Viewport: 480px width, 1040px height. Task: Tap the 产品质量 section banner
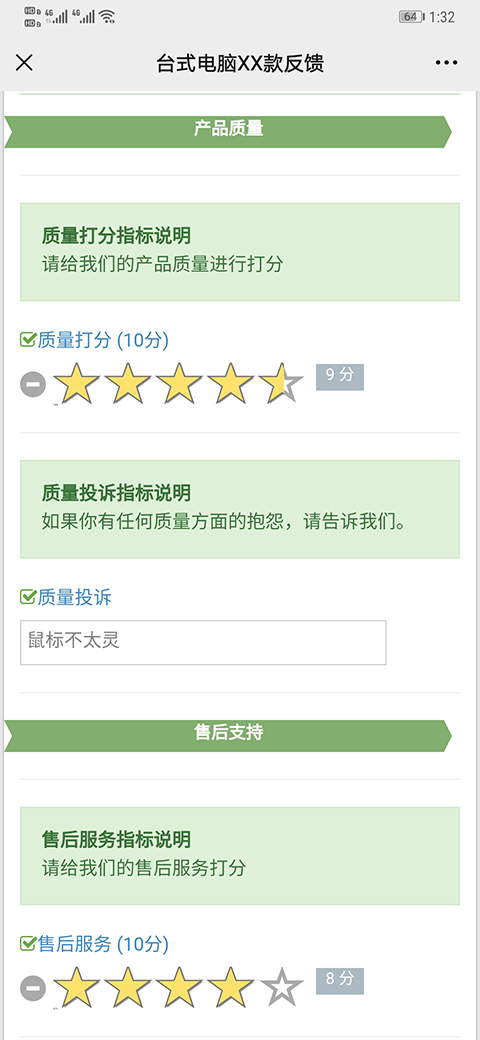(x=228, y=132)
